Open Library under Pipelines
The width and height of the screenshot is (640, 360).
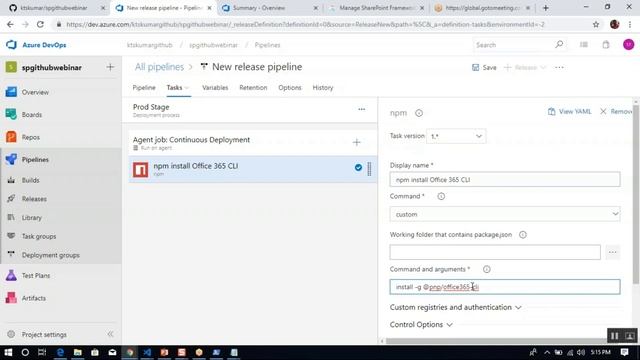[x=32, y=218]
